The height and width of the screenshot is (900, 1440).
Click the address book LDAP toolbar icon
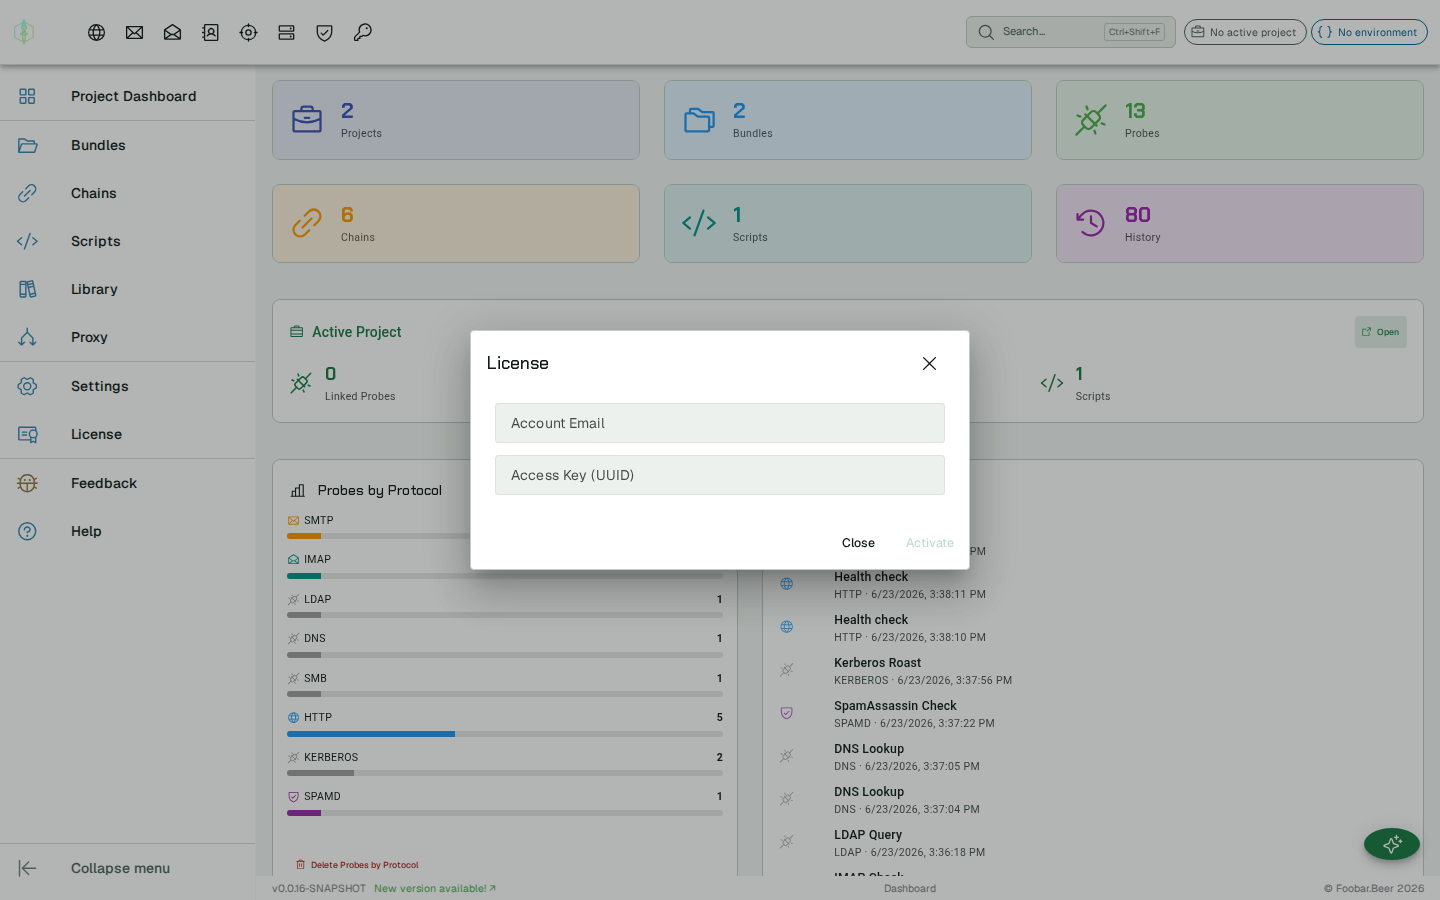(x=210, y=32)
